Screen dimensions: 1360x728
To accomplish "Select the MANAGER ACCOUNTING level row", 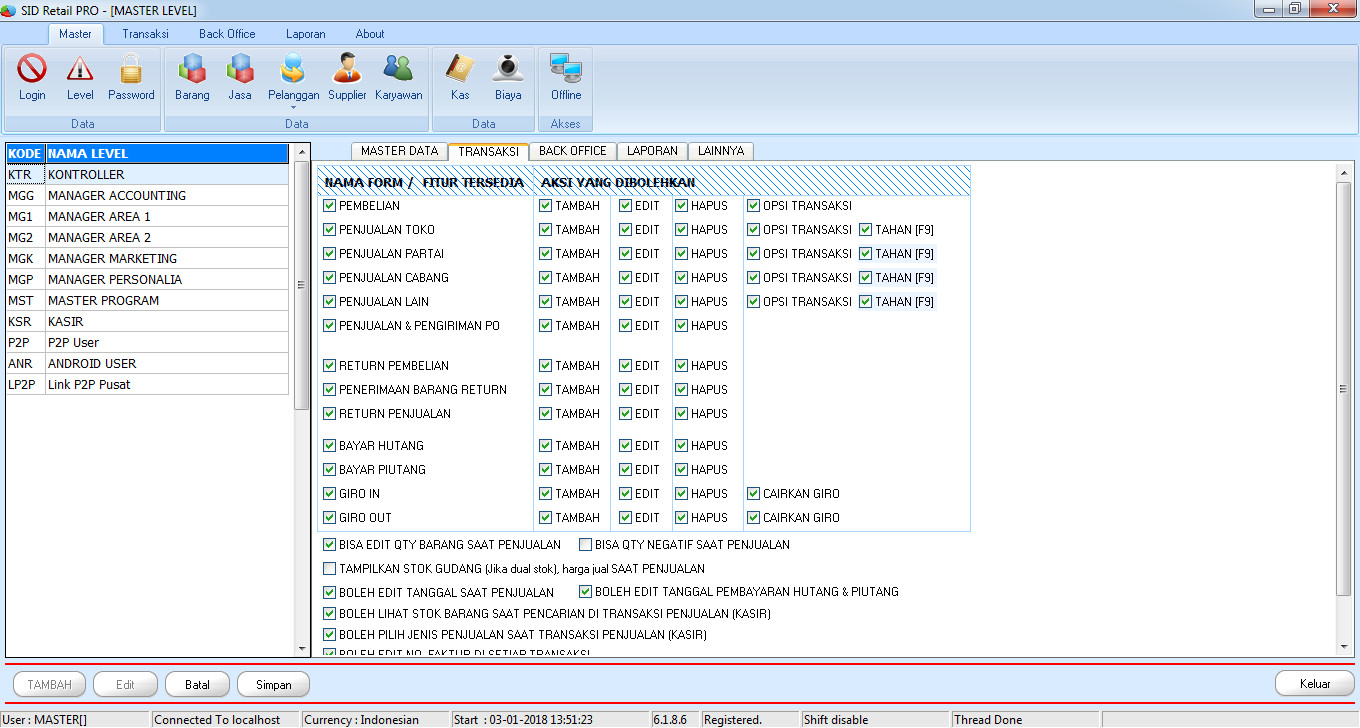I will point(147,196).
